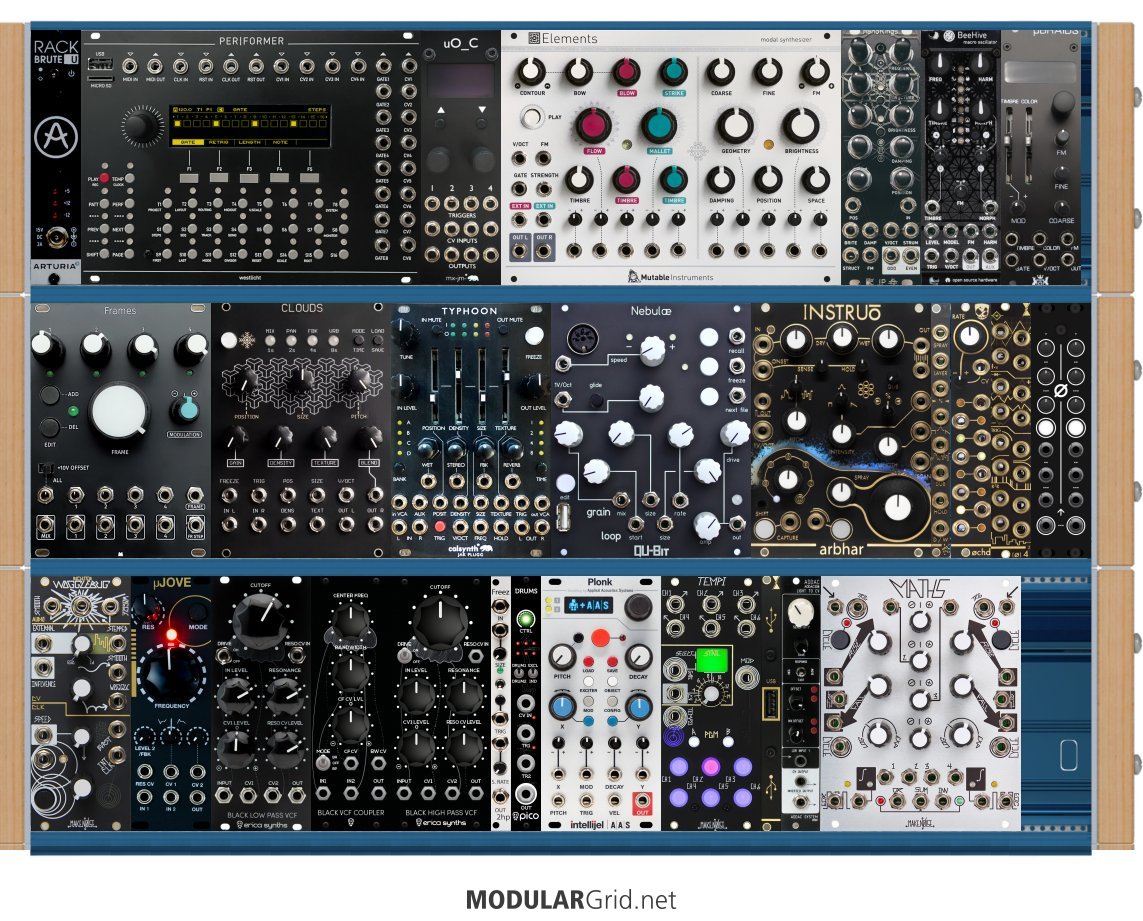The image size is (1143, 921).
Task: Click the BeeHive hexagon logo
Action: pos(949,36)
